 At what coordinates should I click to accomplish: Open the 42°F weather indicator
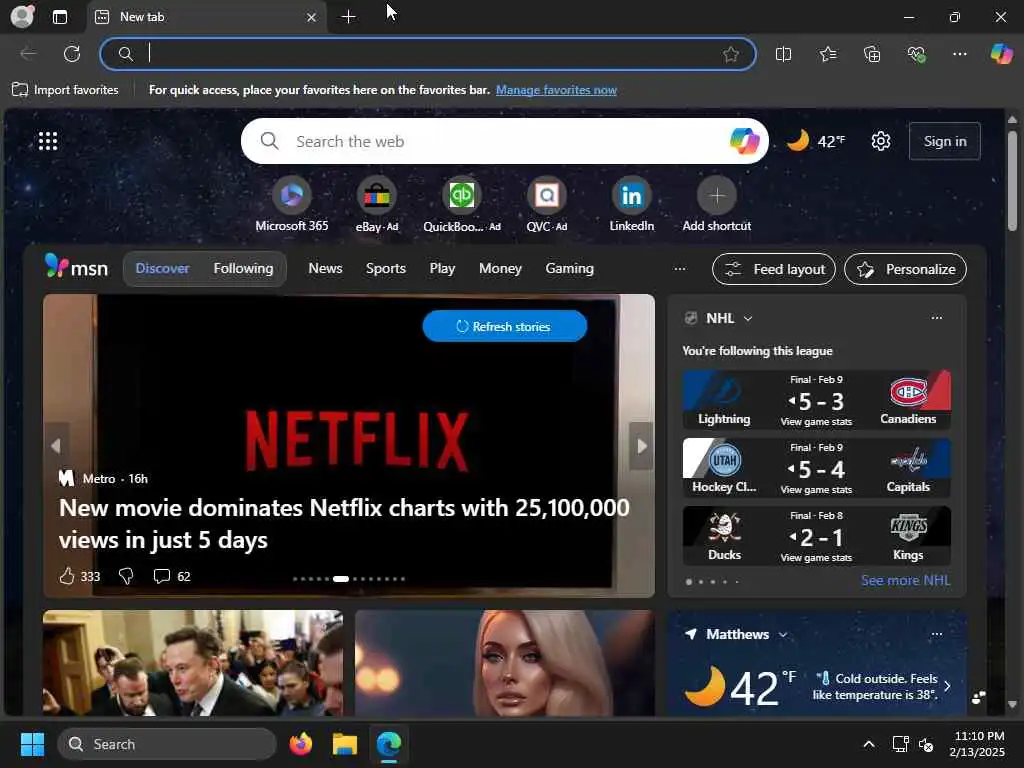click(x=816, y=141)
